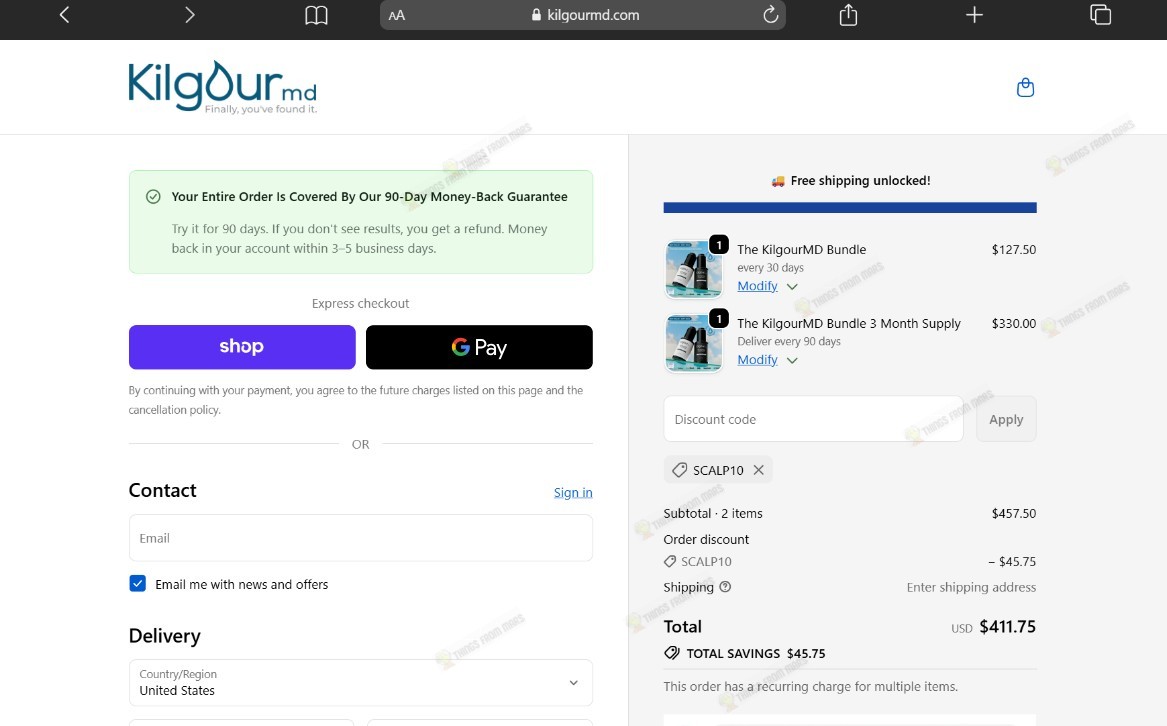This screenshot has width=1167, height=726.
Task: Modify the 3 Month Supply bundle
Action: [x=757, y=360]
